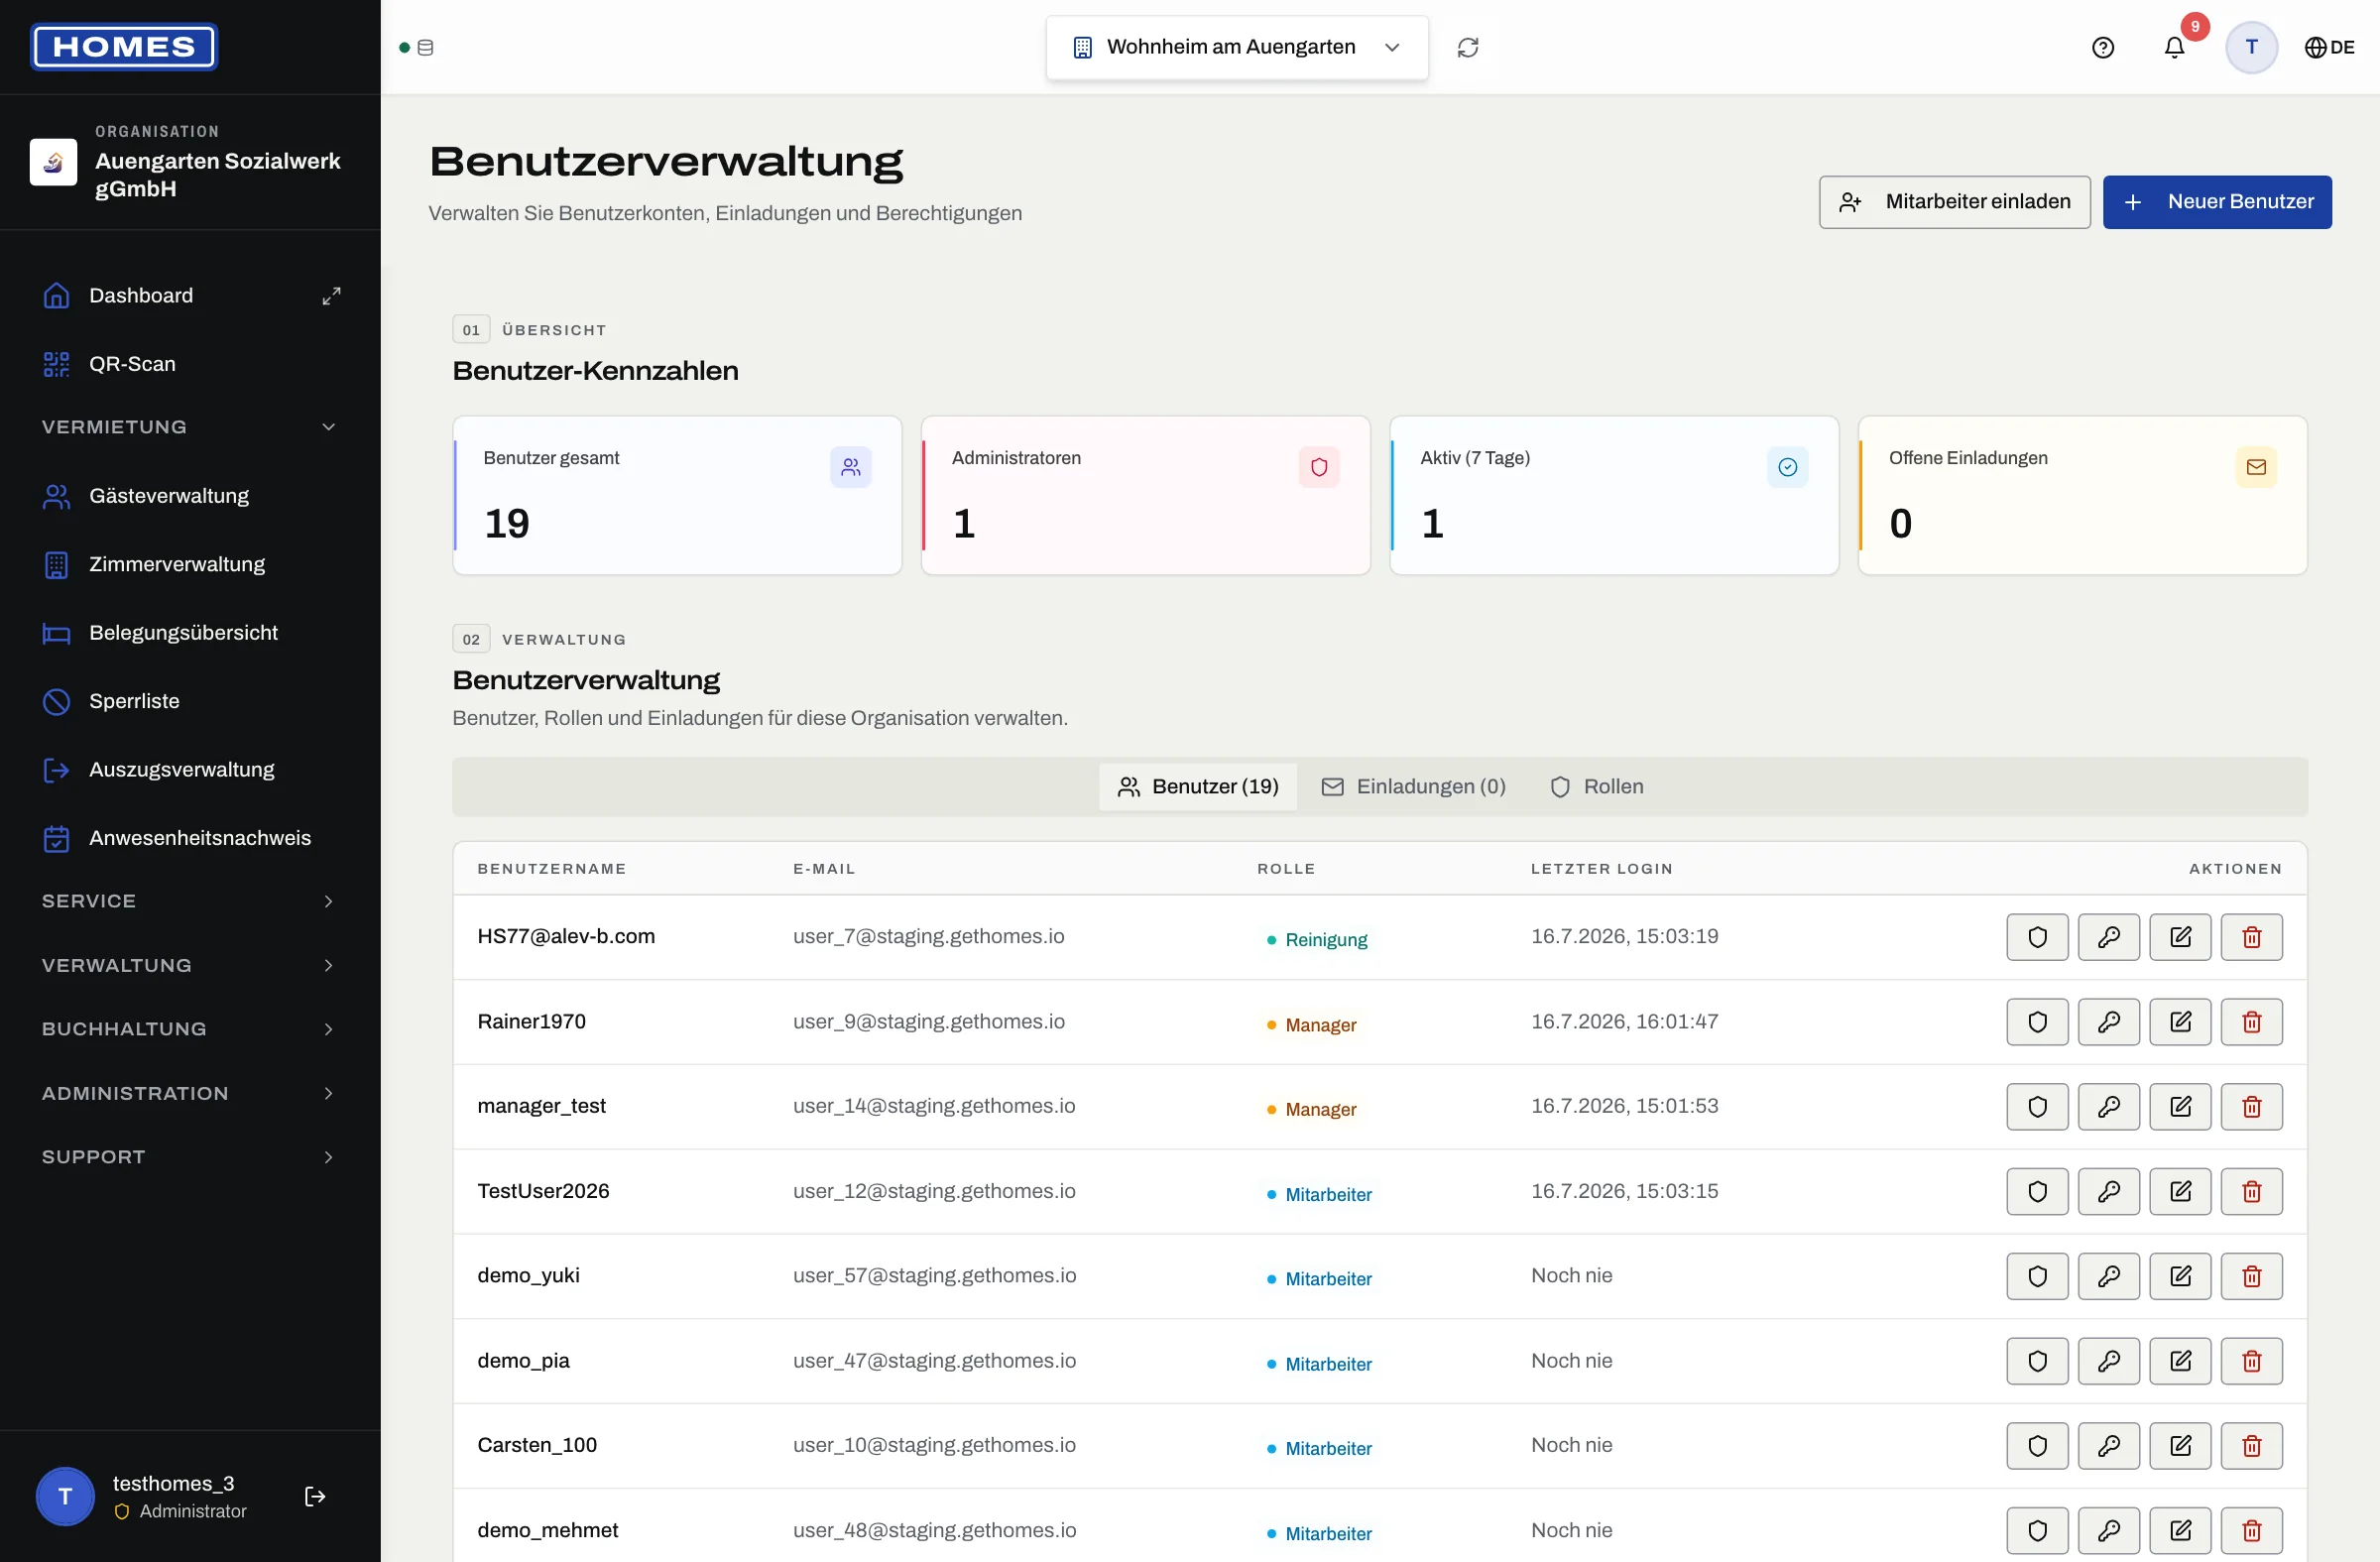Click edit icon for Carsten_100
2380x1562 pixels.
[2180, 1445]
